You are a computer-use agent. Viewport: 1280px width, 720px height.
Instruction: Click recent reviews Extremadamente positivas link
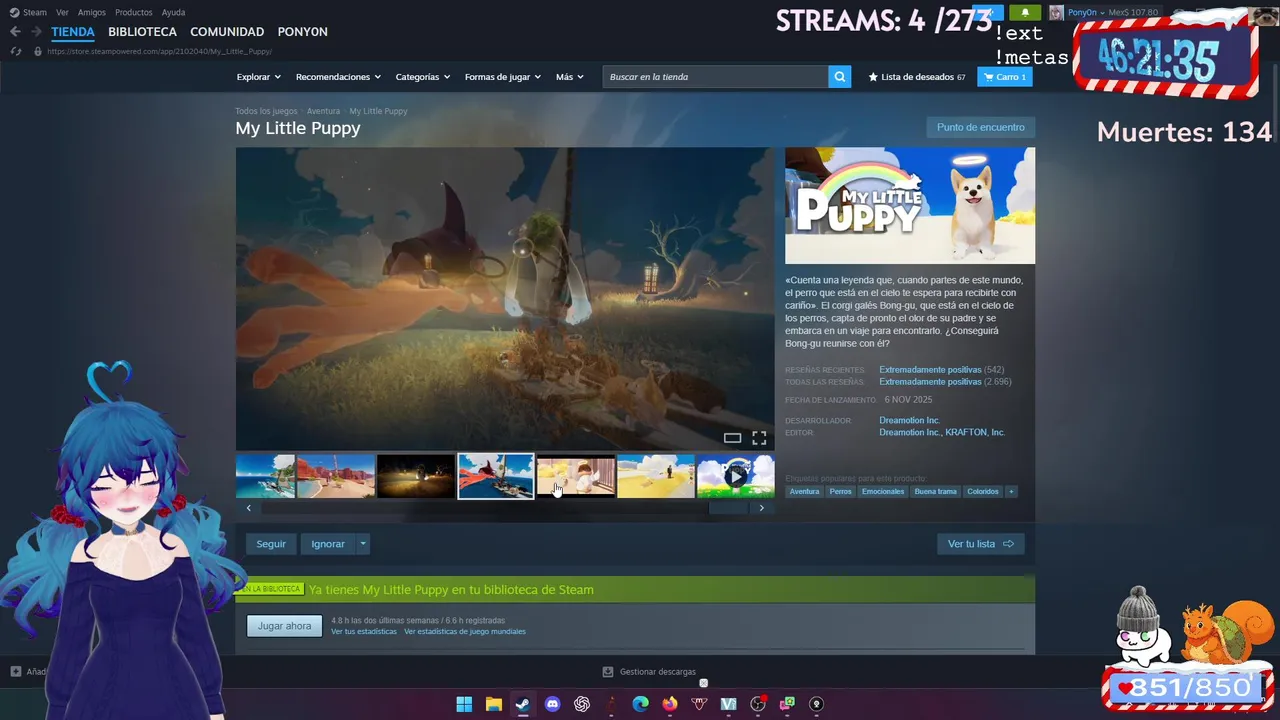tap(930, 370)
